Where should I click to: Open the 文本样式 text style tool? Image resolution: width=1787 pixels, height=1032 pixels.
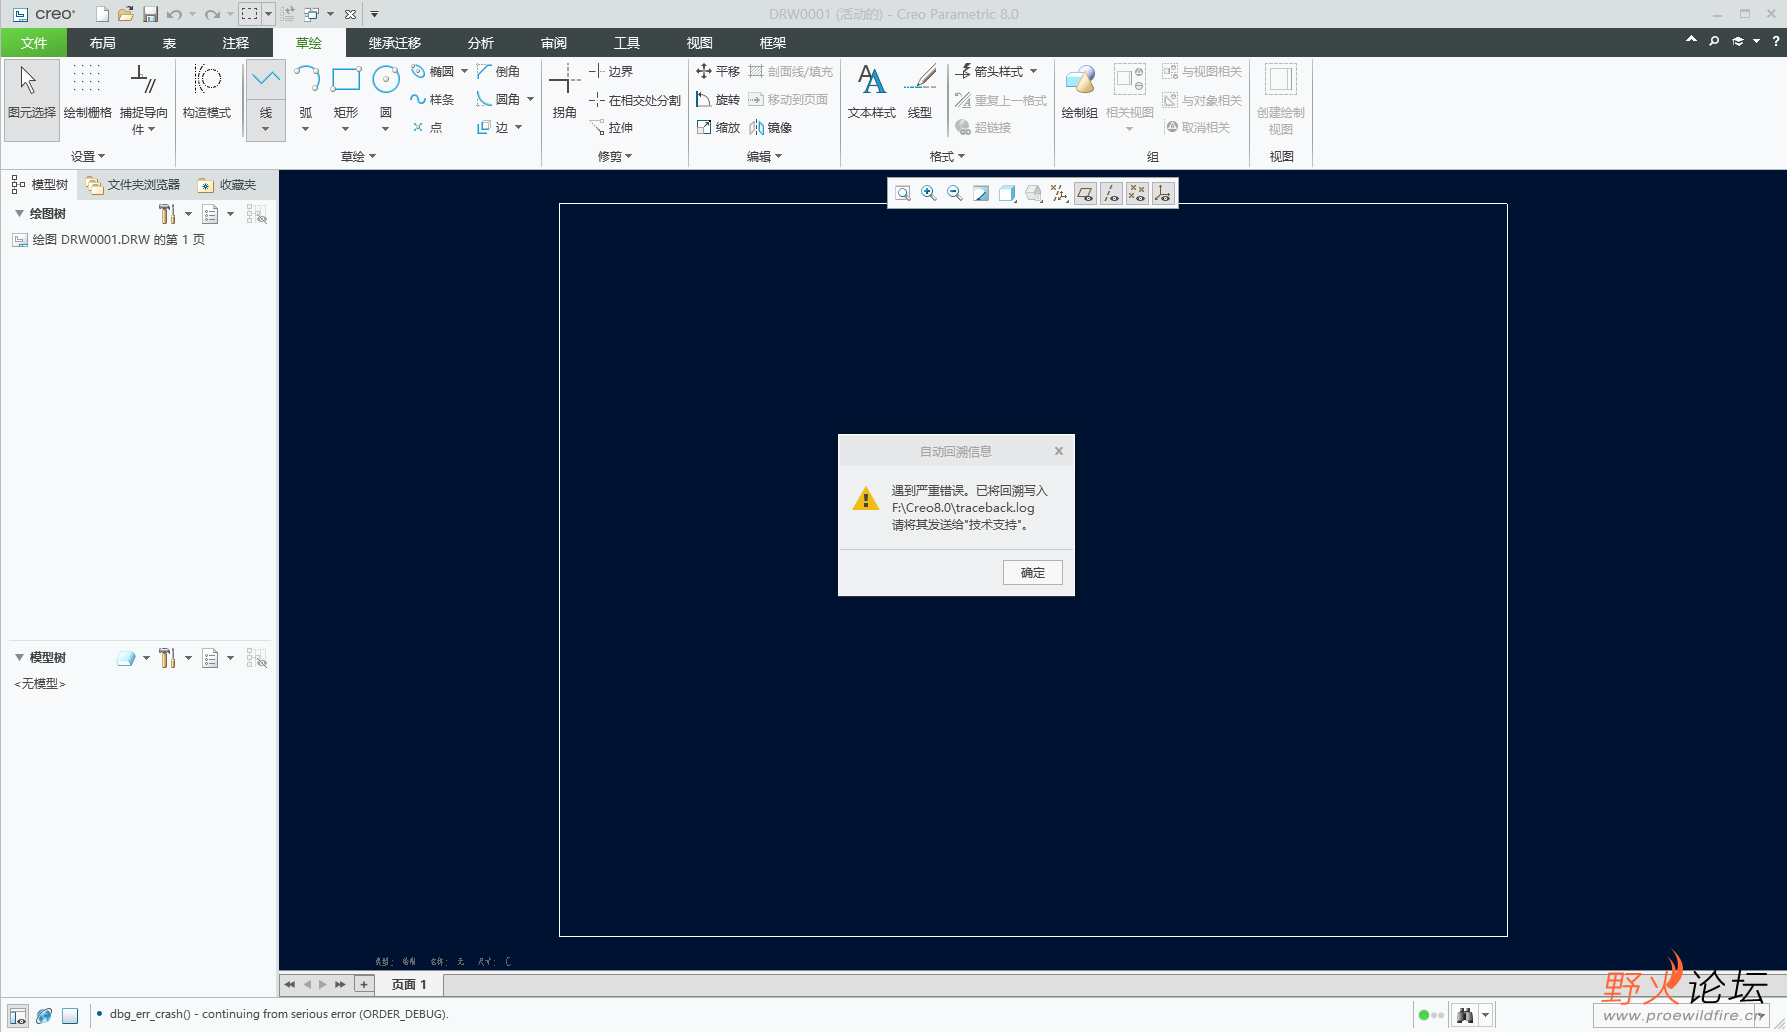pos(872,93)
